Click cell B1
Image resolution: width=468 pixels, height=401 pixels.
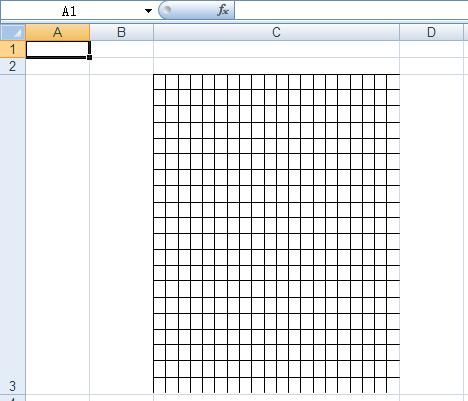[121, 49]
